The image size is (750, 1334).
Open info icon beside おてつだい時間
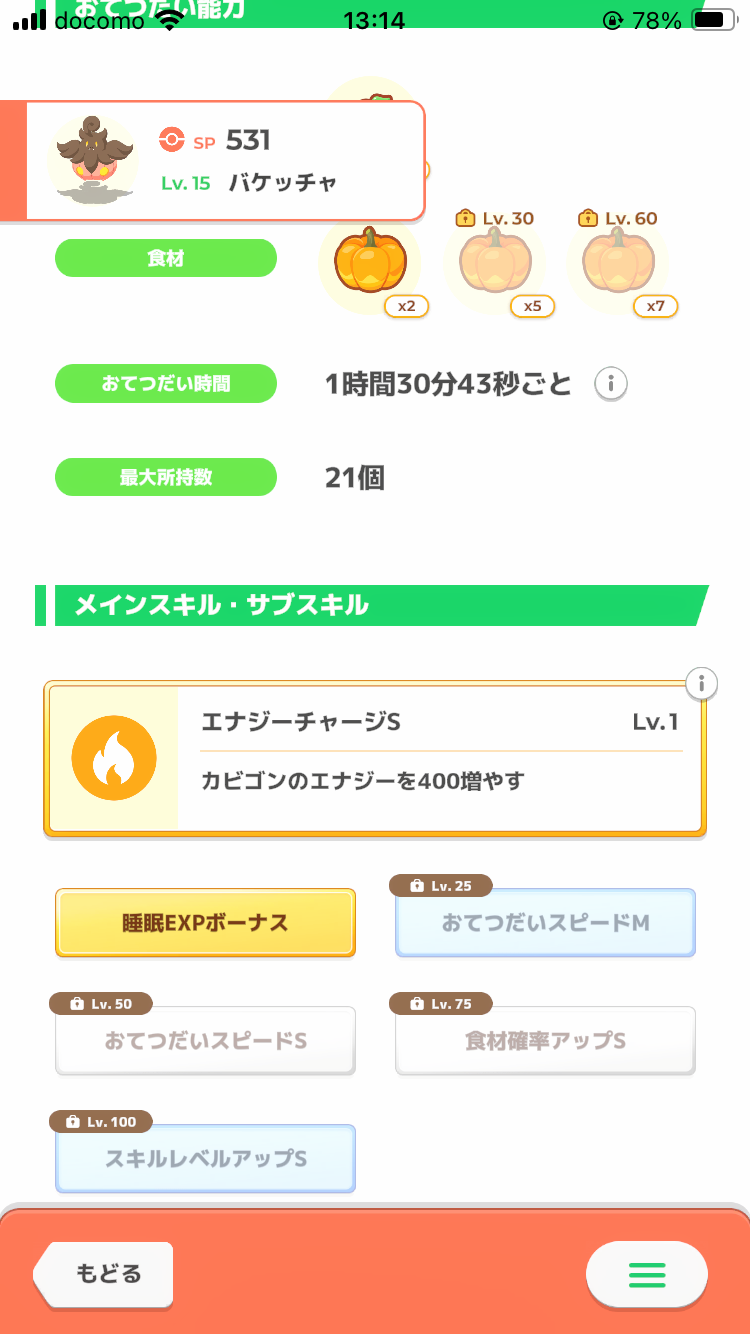[611, 383]
